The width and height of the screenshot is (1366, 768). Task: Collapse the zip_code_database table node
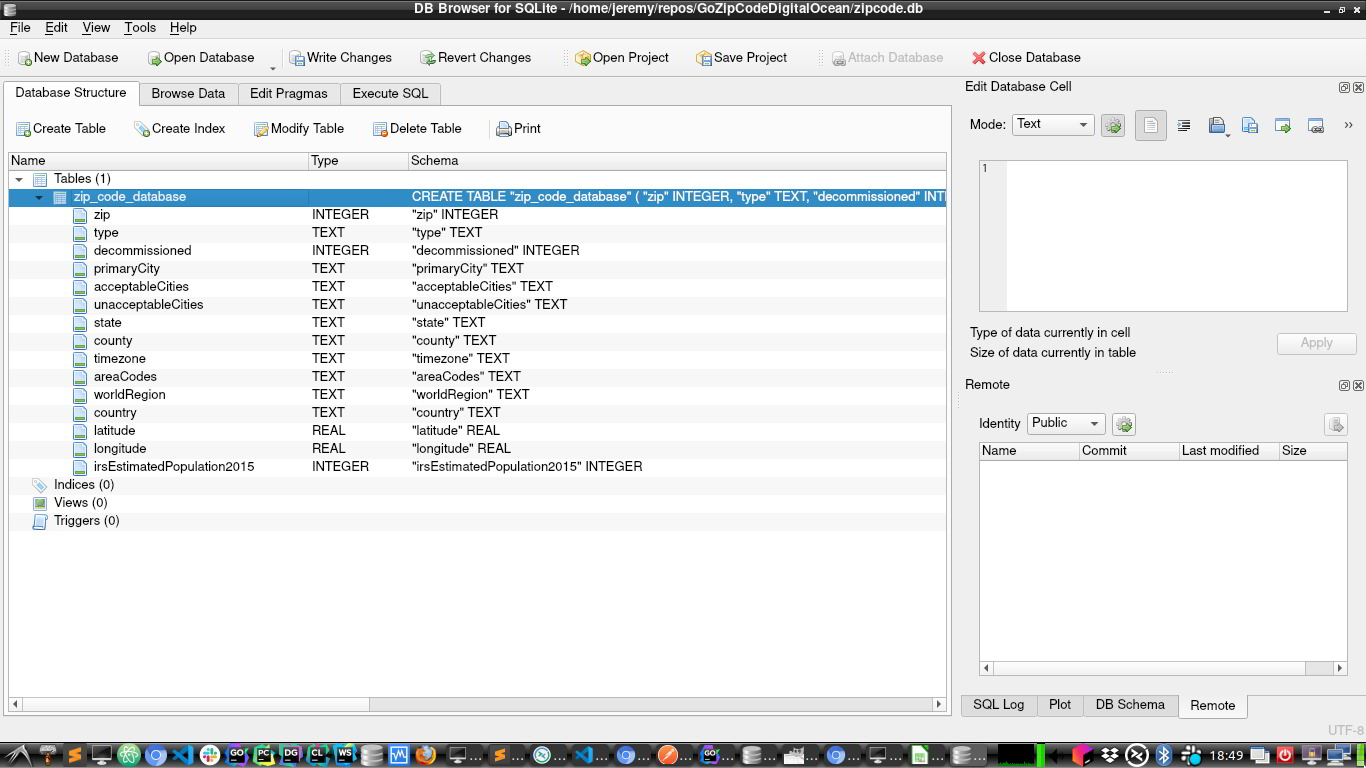pyautogui.click(x=39, y=197)
